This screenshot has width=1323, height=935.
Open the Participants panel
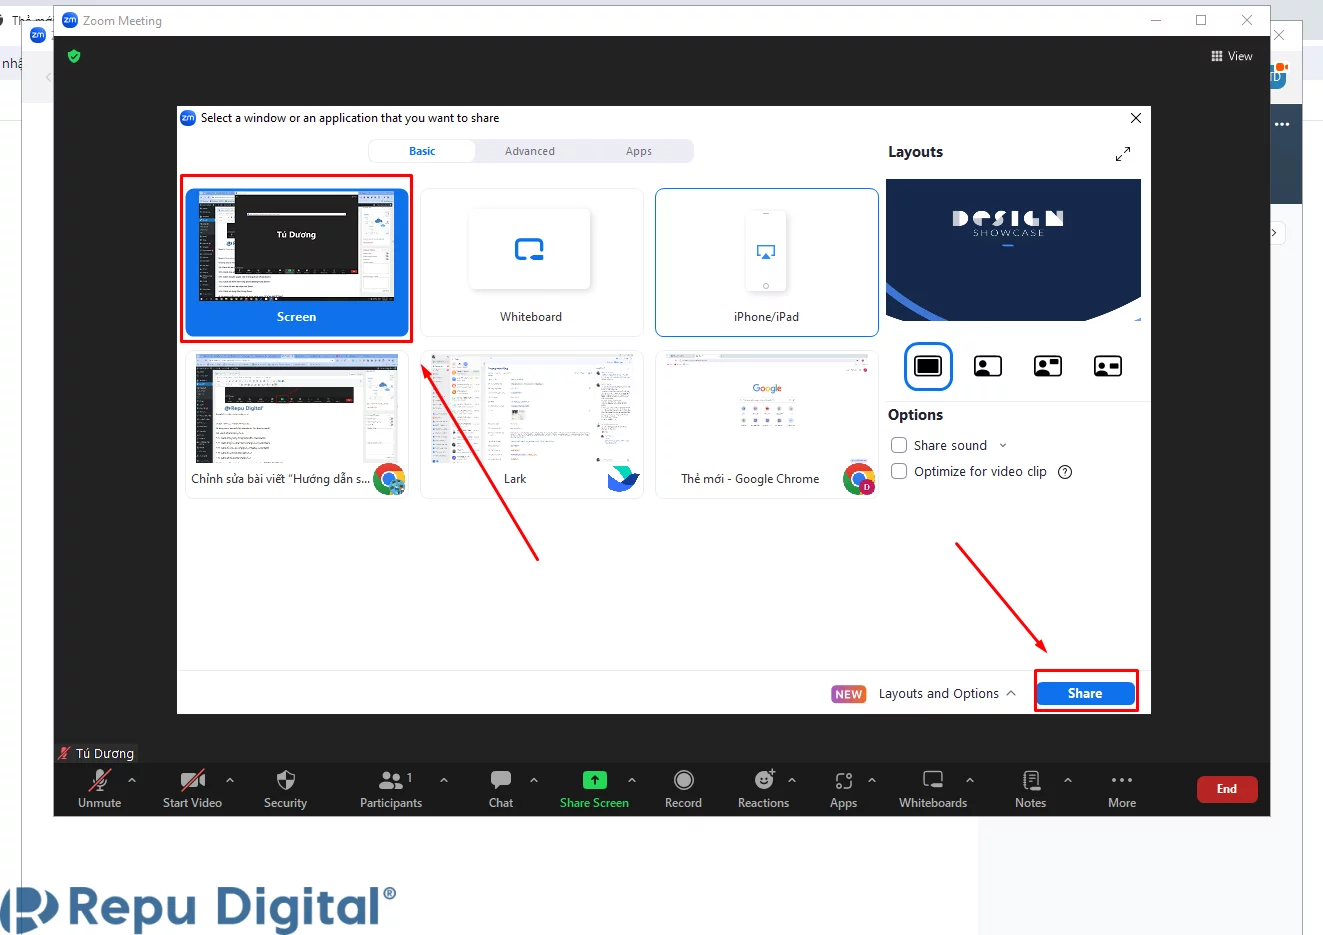tap(391, 789)
